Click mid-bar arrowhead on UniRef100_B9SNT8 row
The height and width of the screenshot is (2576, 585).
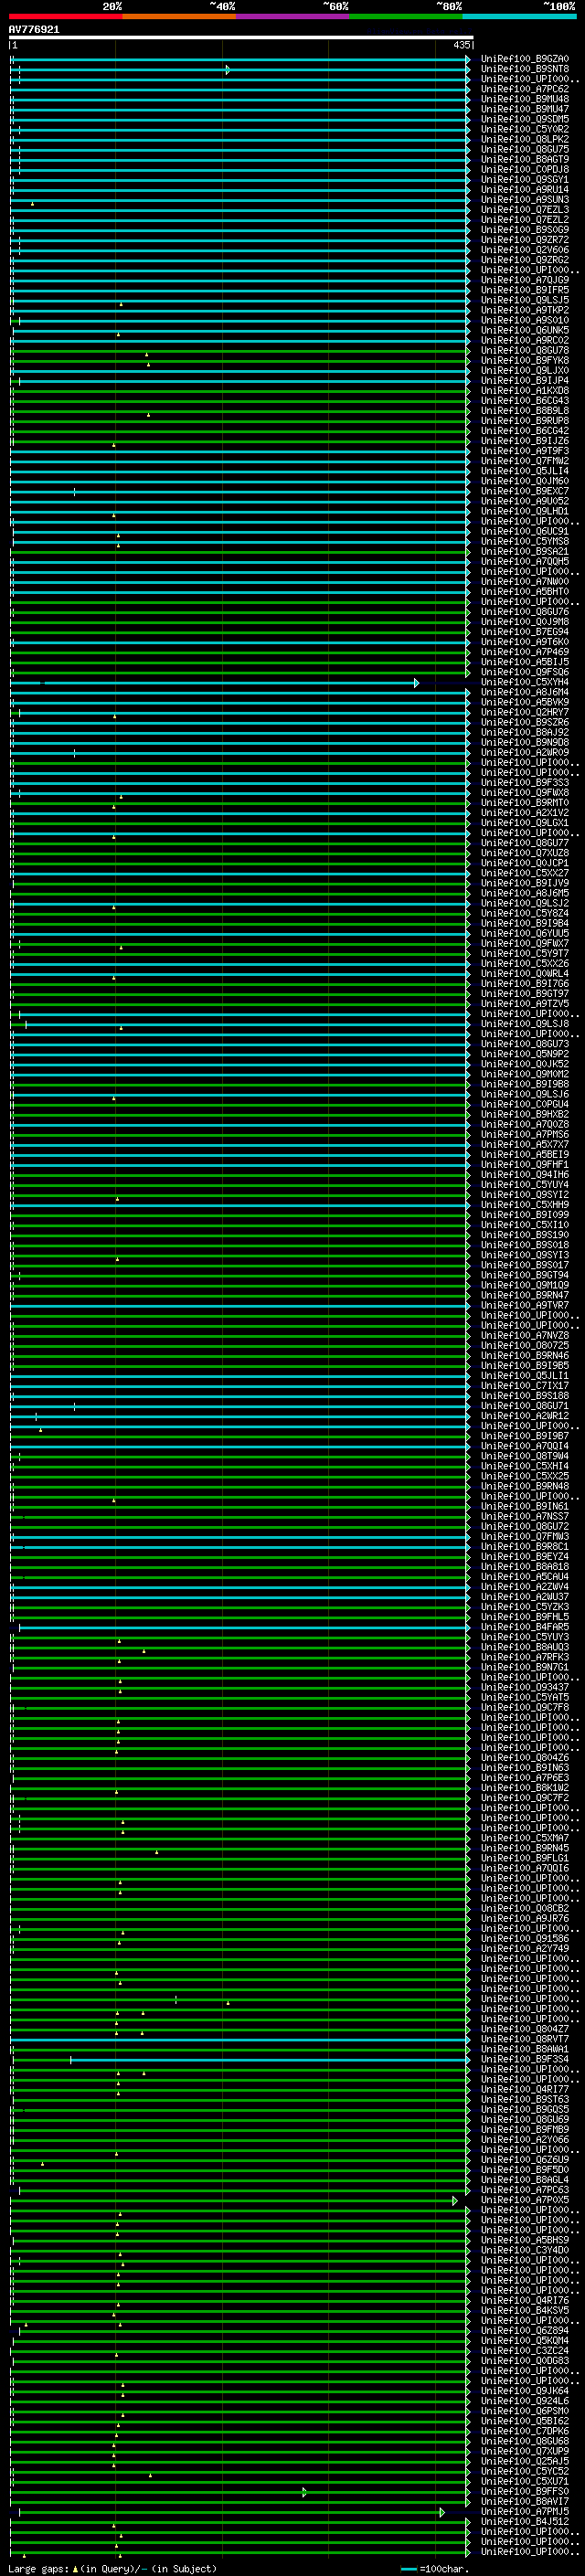tap(228, 70)
